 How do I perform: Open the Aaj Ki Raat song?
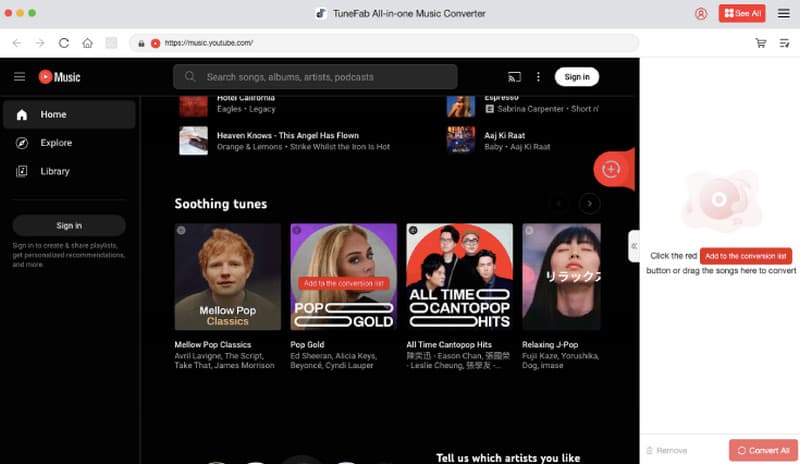tap(504, 135)
